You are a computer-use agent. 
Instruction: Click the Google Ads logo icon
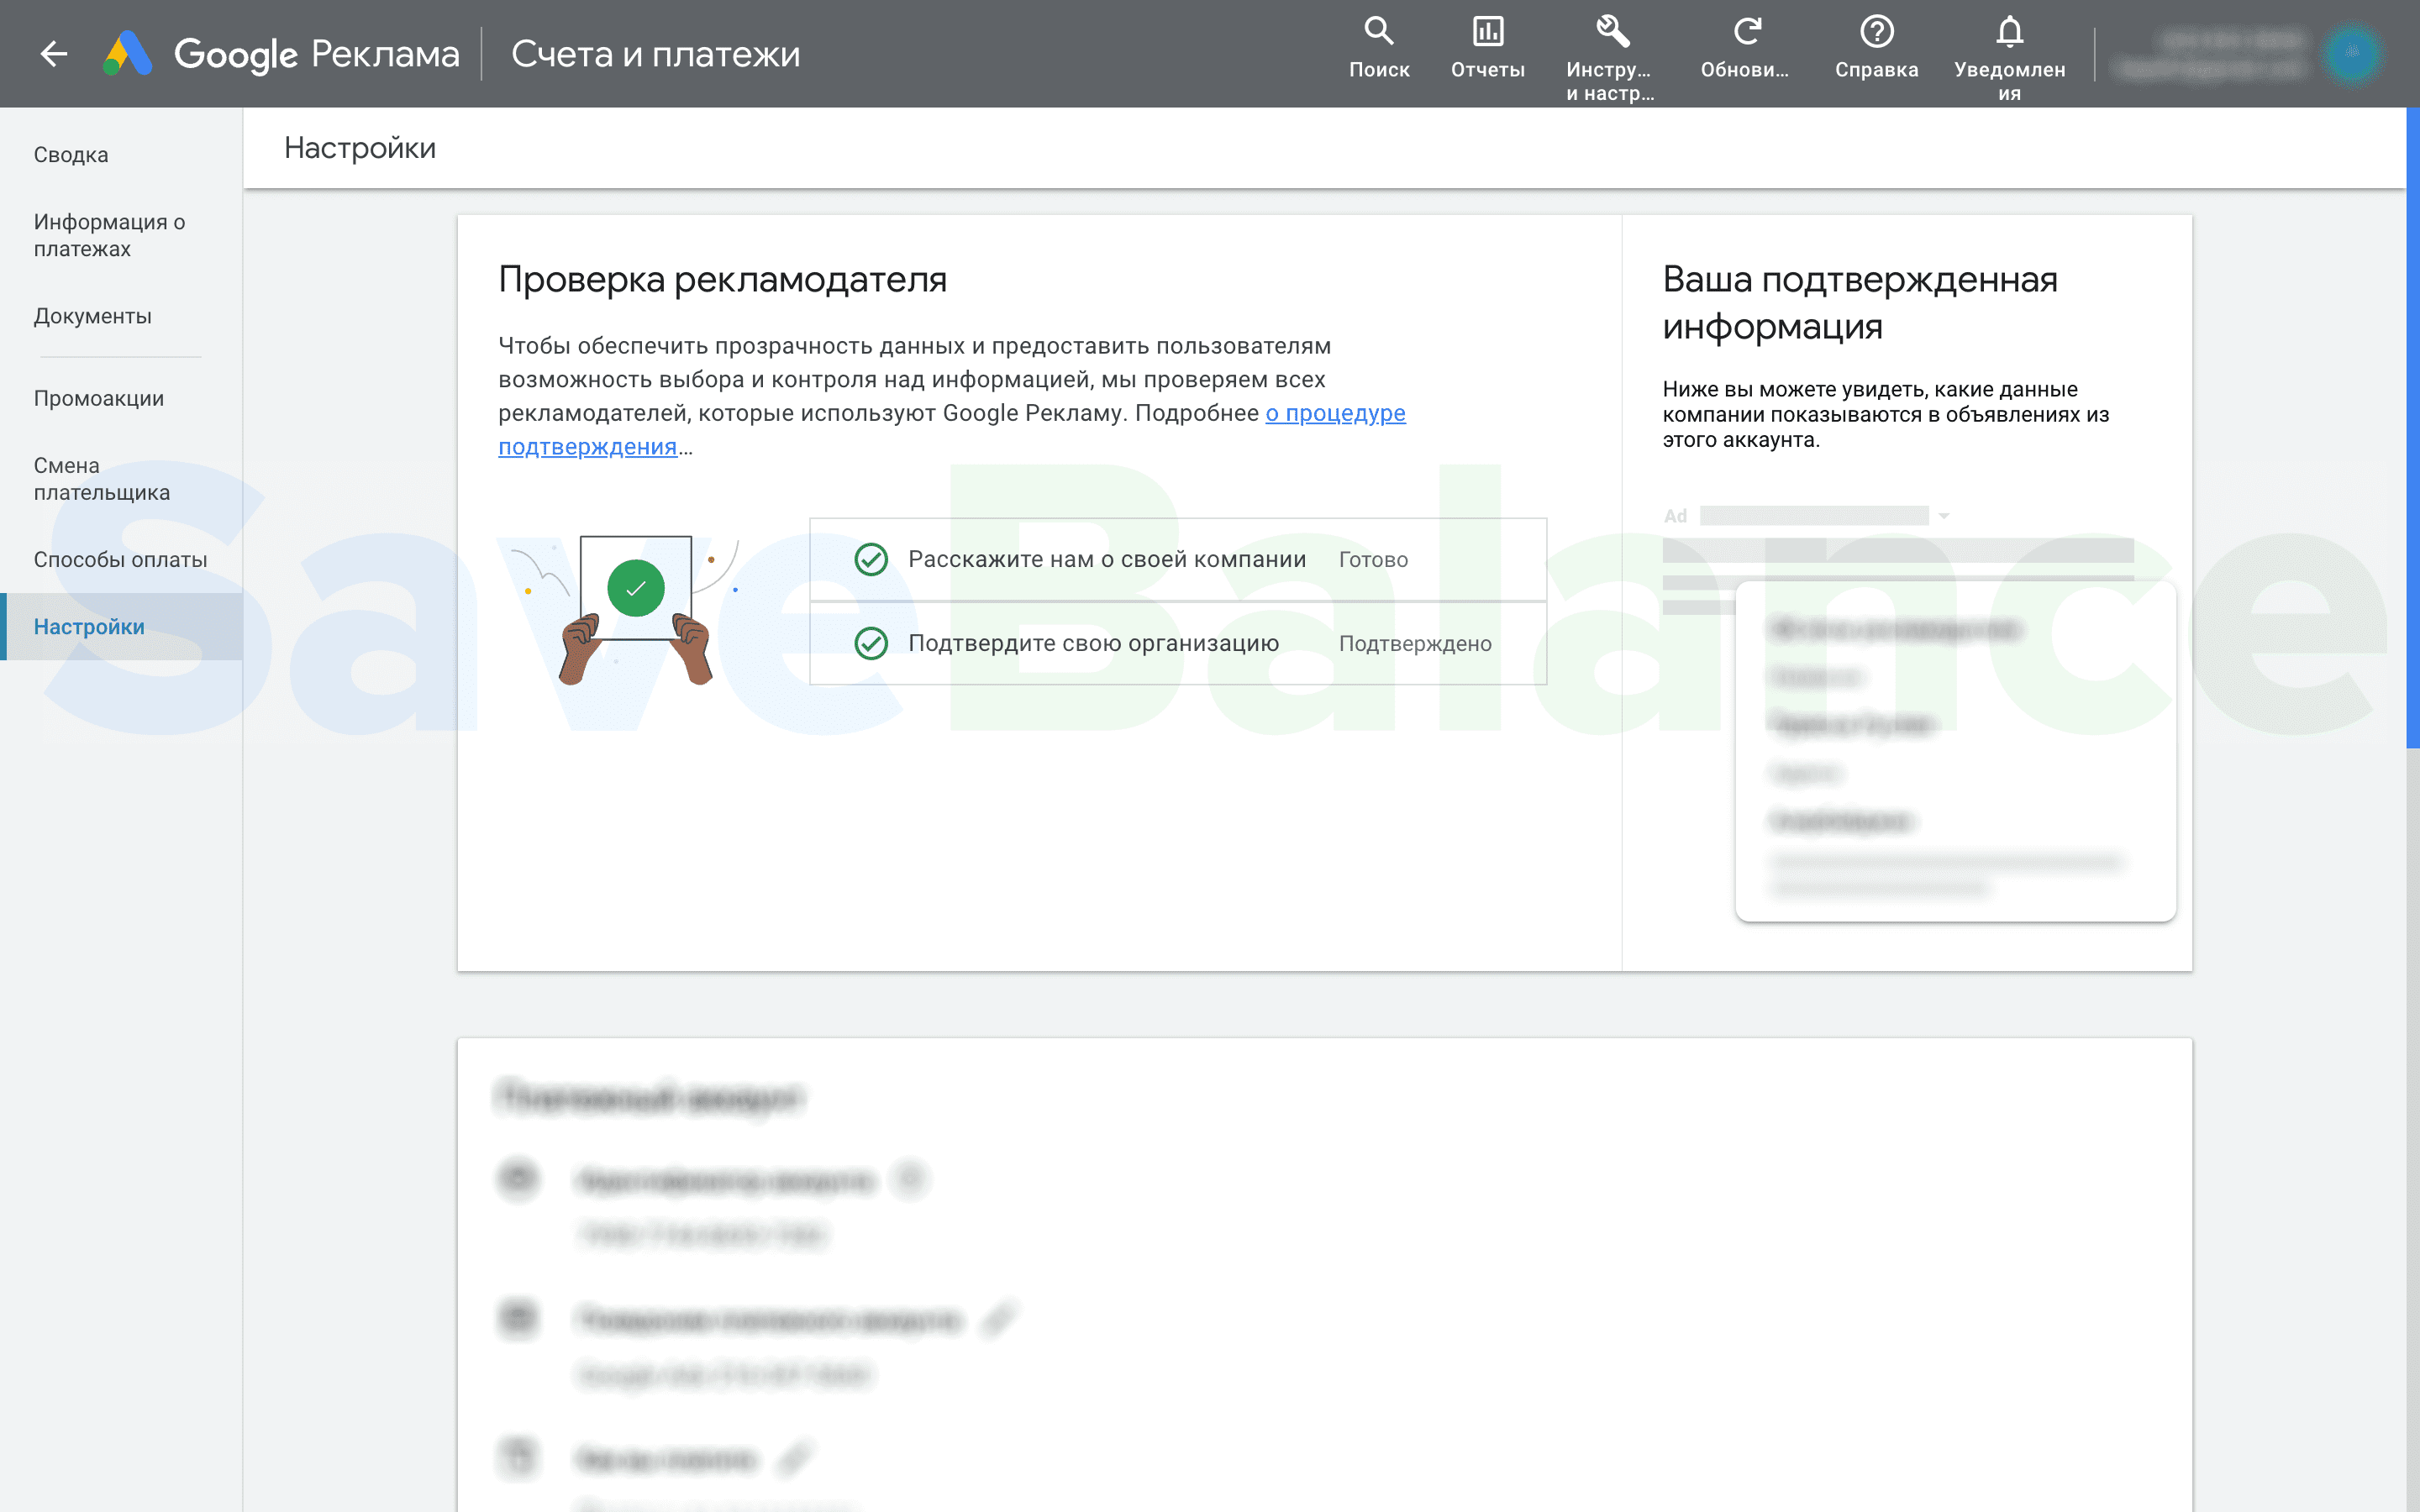(128, 54)
